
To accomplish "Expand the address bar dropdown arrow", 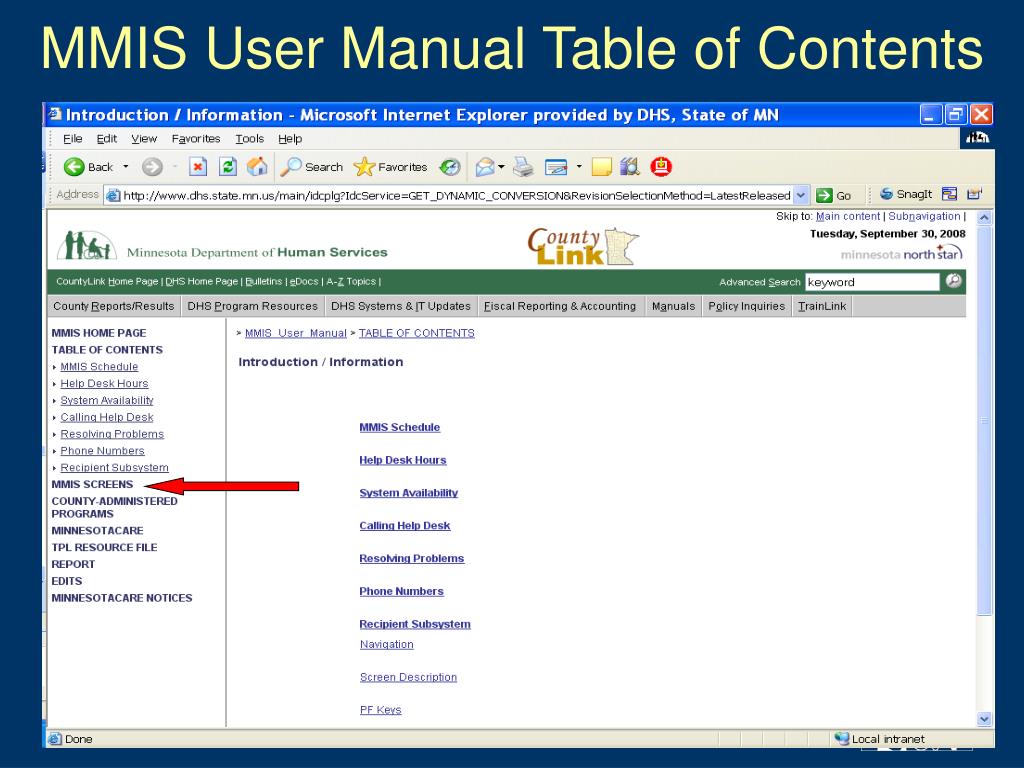I will pos(800,195).
